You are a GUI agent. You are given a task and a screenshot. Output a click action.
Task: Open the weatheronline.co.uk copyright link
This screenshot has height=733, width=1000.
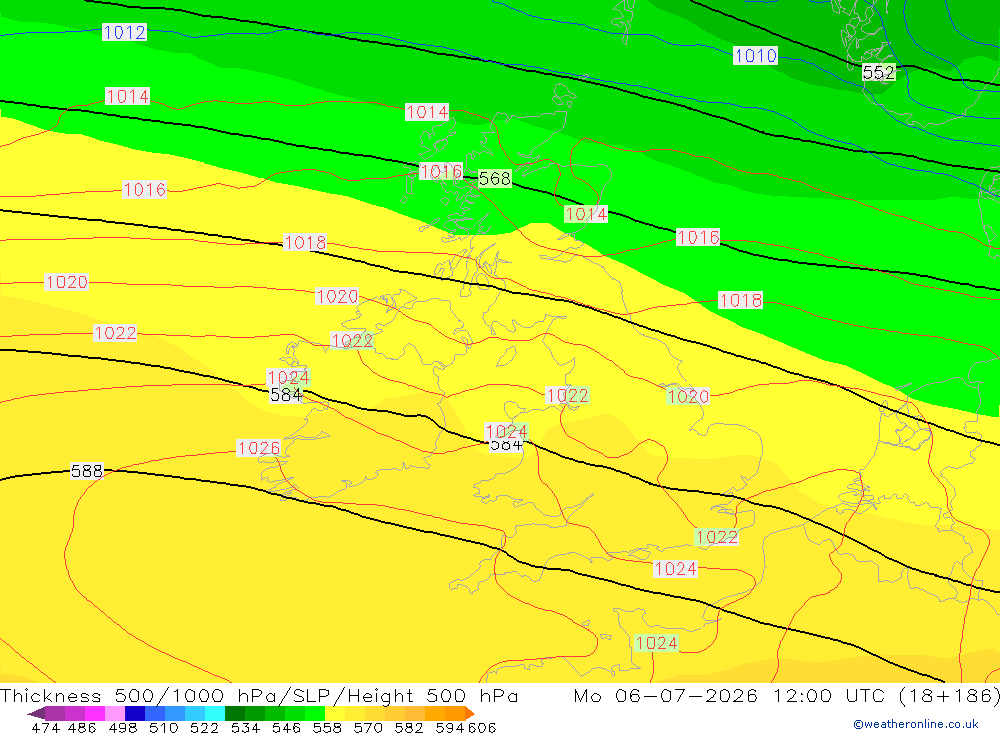(x=915, y=724)
